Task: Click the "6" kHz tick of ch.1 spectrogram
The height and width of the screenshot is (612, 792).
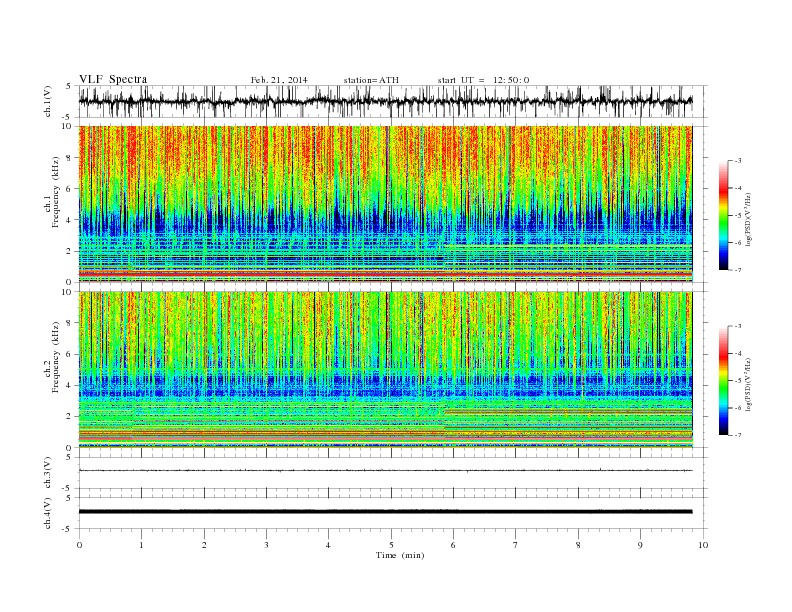Action: tap(69, 189)
